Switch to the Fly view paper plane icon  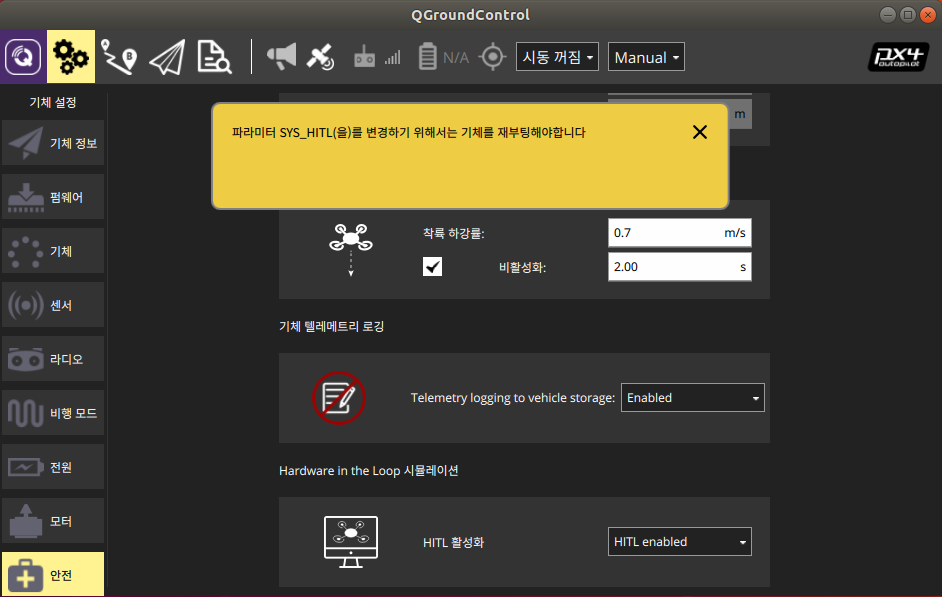click(x=167, y=57)
